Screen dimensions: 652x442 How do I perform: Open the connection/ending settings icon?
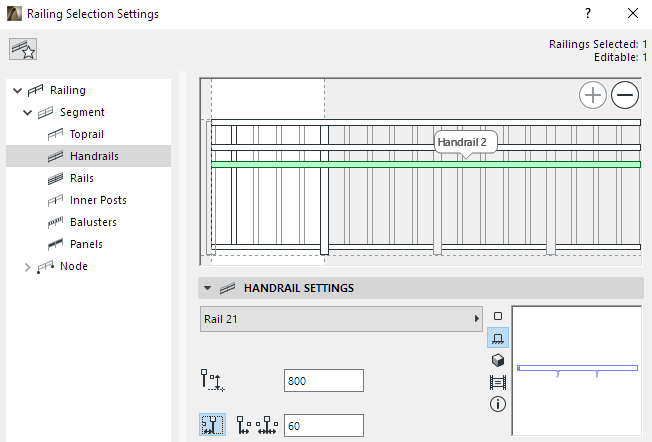pos(498,382)
